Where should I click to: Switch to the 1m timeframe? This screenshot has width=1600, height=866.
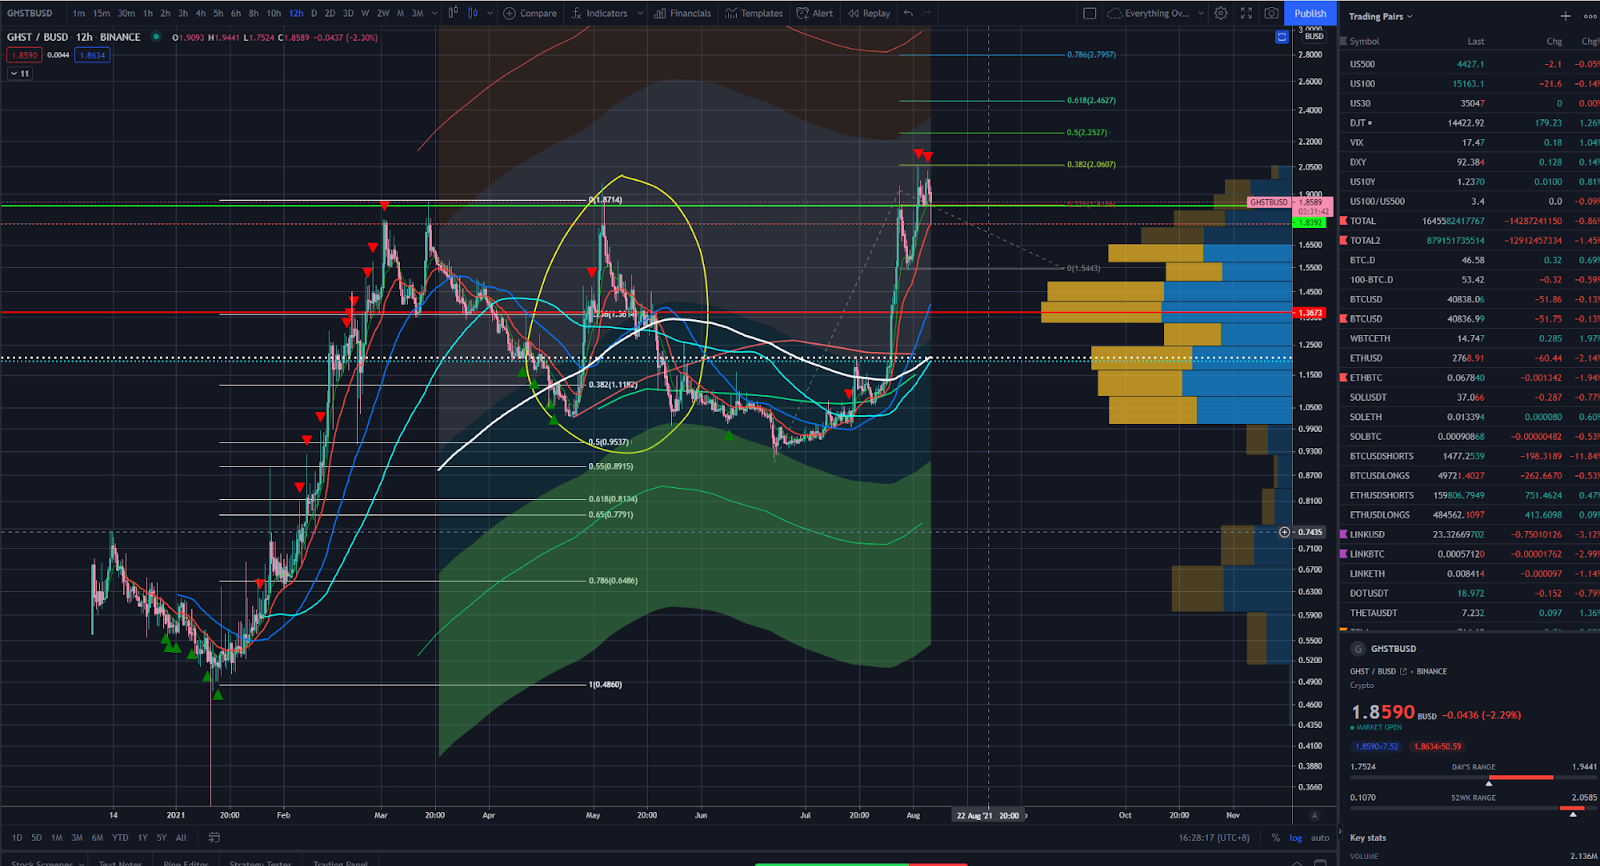click(79, 13)
